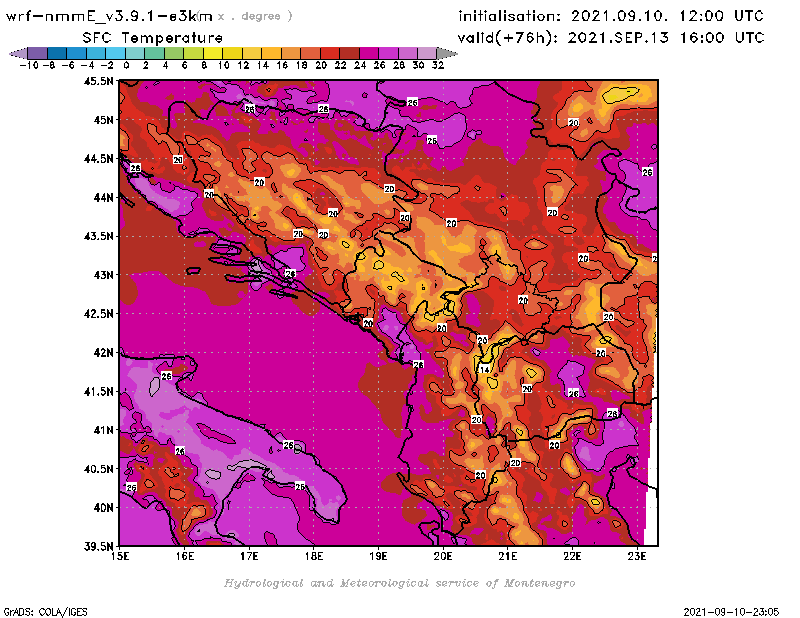
Task: Select the green legend swatch between 2 and 4
Action: tap(155, 53)
